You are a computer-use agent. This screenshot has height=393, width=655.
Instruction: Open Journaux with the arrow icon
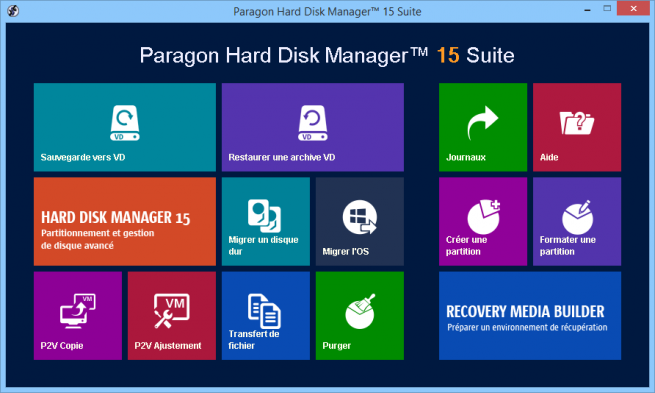pyautogui.click(x=482, y=122)
